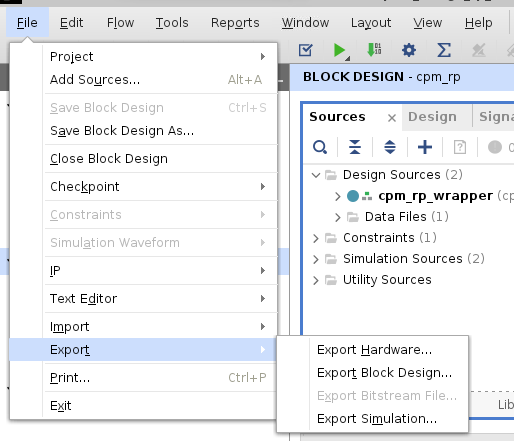This screenshot has width=514, height=441.
Task: Click the blue plus Add Sources icon
Action: pyautogui.click(x=425, y=147)
